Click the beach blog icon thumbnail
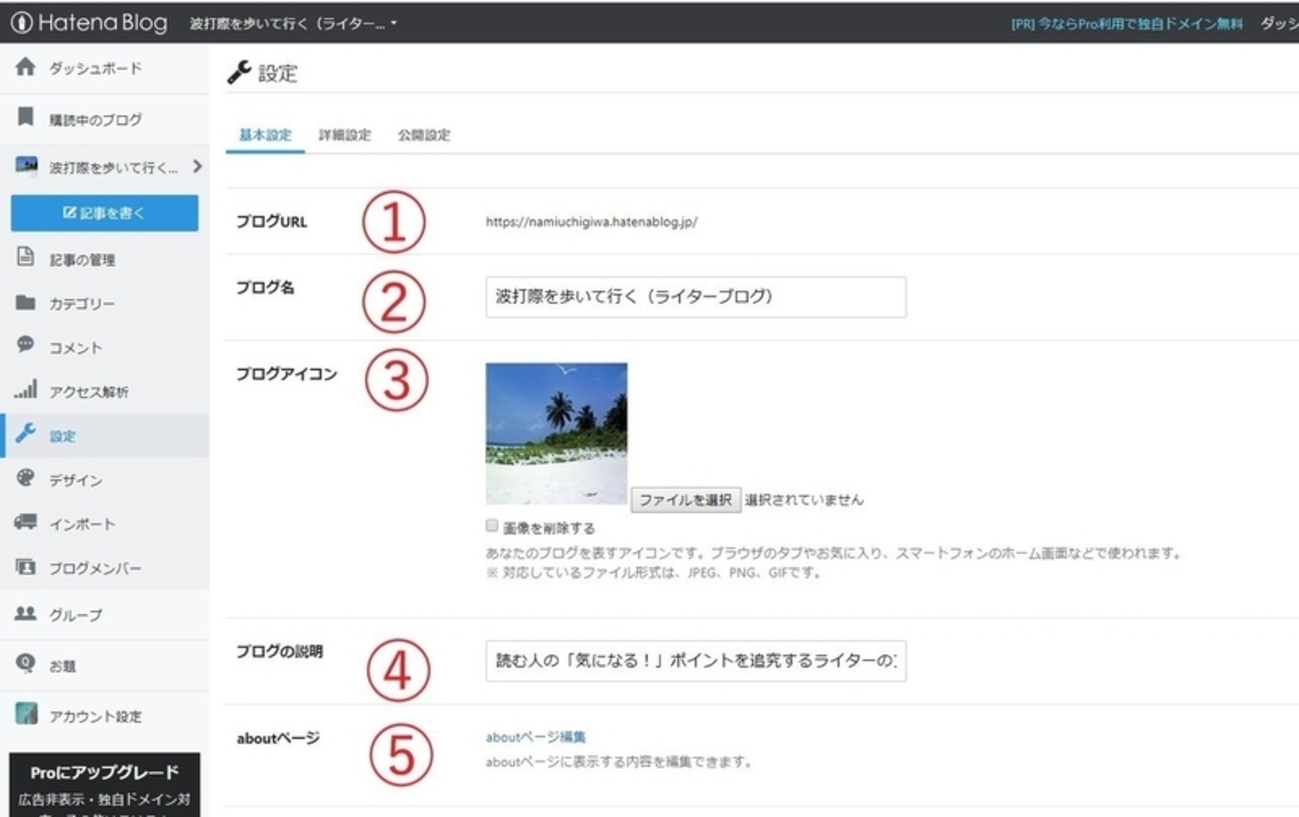The width and height of the screenshot is (1299, 817). click(x=556, y=433)
